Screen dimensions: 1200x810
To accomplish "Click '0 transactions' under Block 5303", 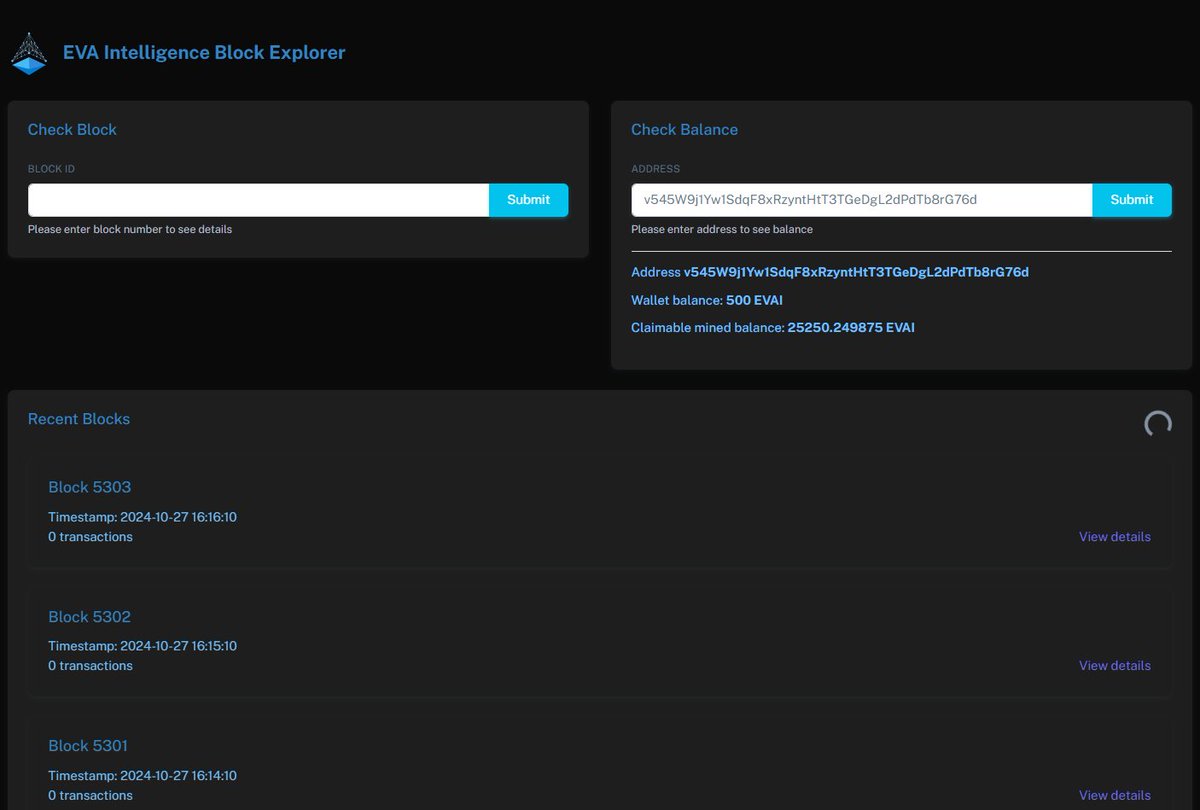I will click(90, 537).
